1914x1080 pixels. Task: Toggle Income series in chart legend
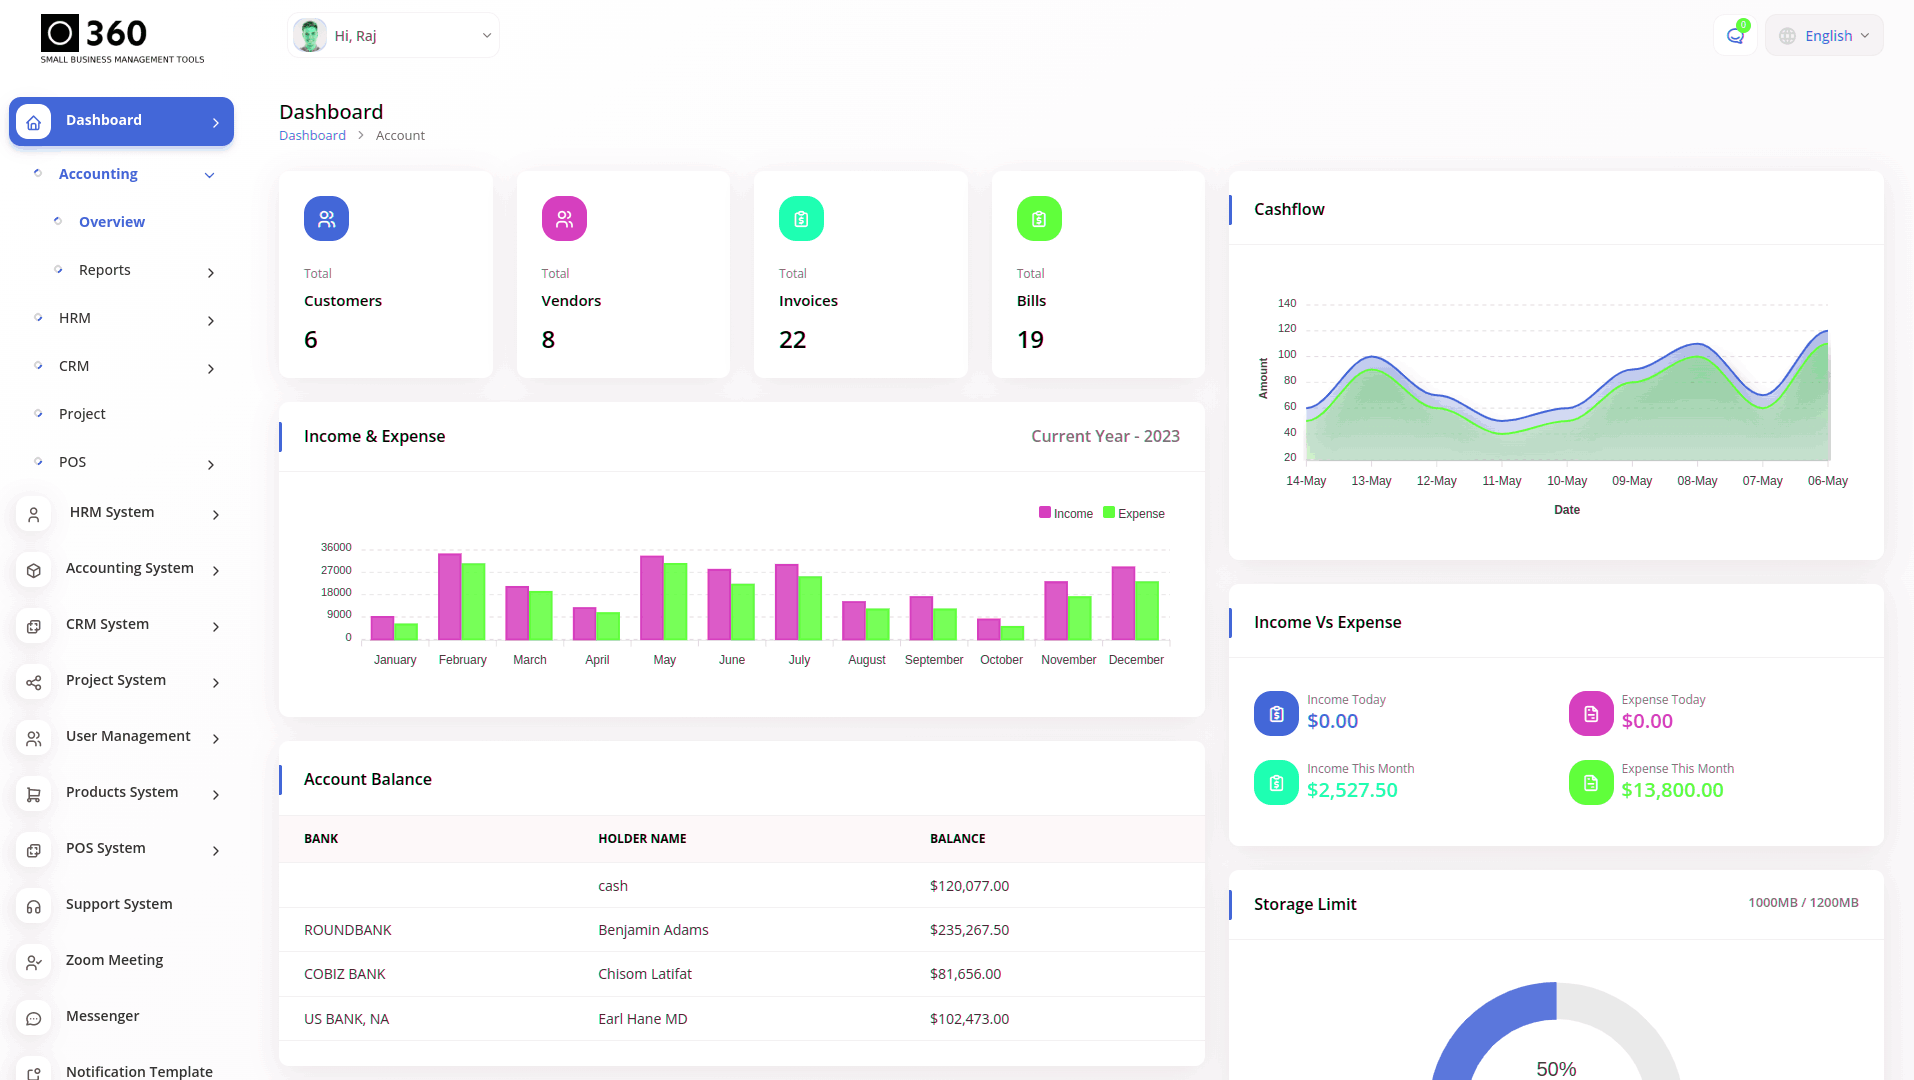(1066, 513)
